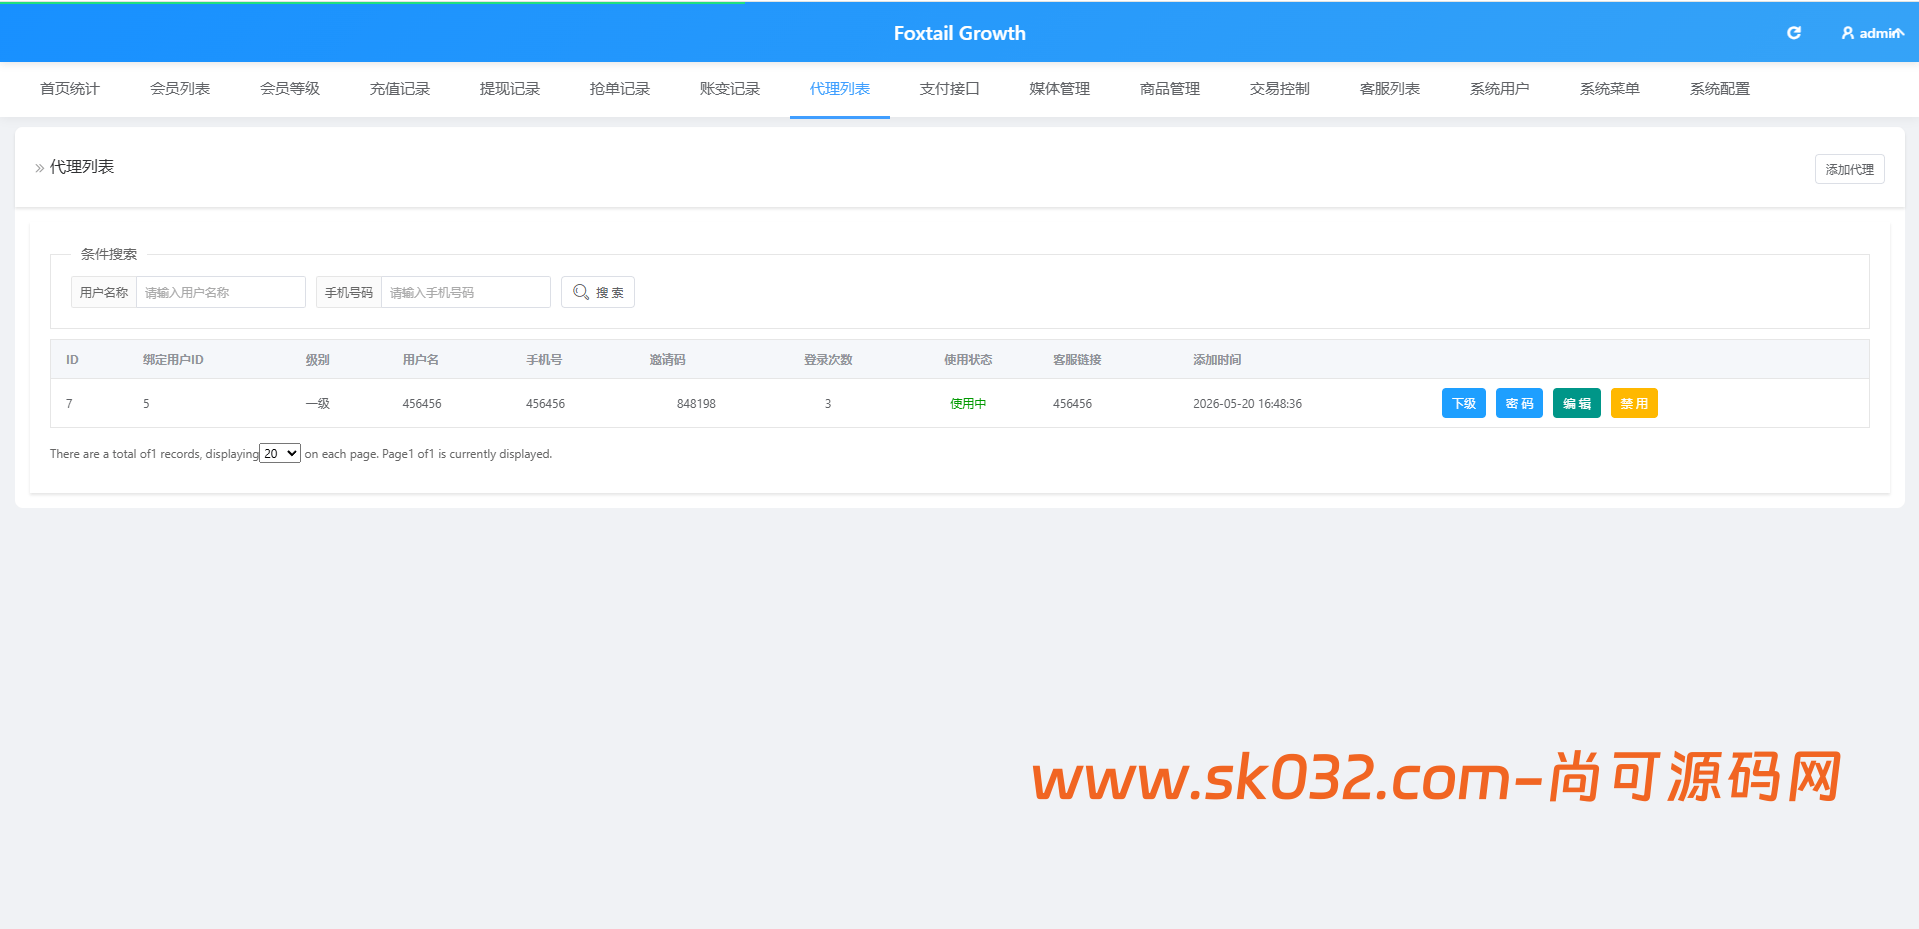
Task: Click the refresh icon in the header
Action: (1794, 33)
